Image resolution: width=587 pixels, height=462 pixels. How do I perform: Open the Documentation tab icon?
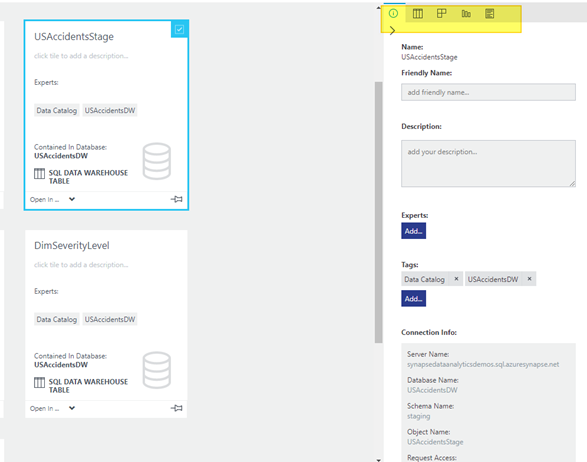(x=490, y=14)
